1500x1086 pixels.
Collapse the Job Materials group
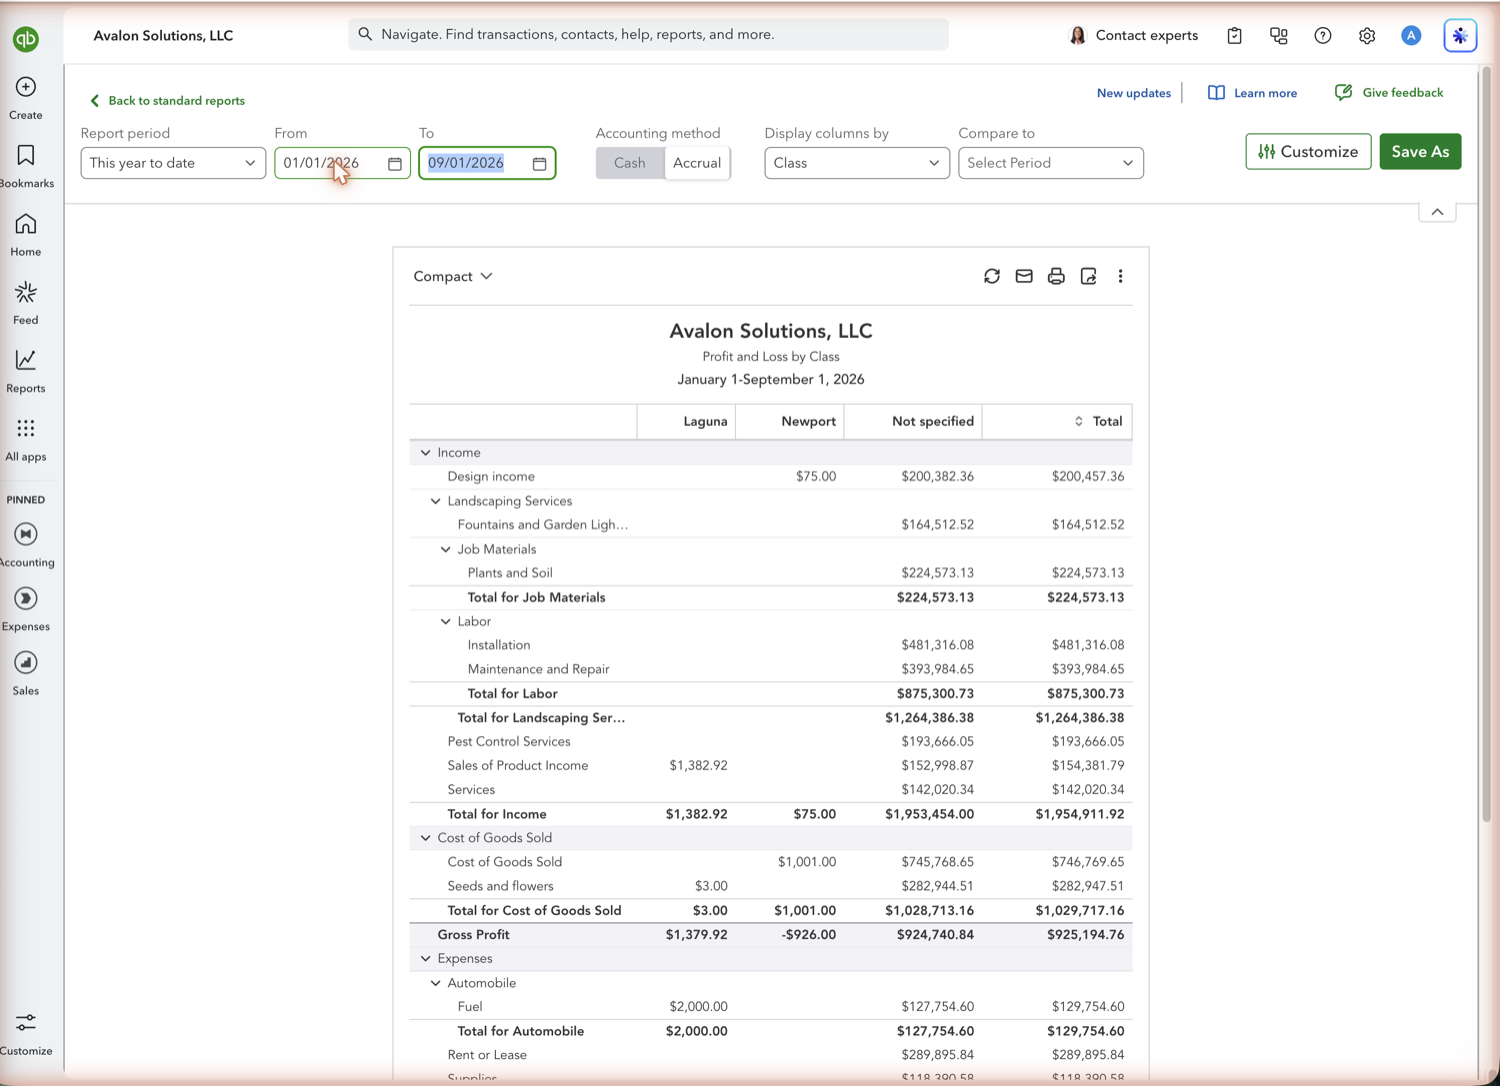pos(446,549)
